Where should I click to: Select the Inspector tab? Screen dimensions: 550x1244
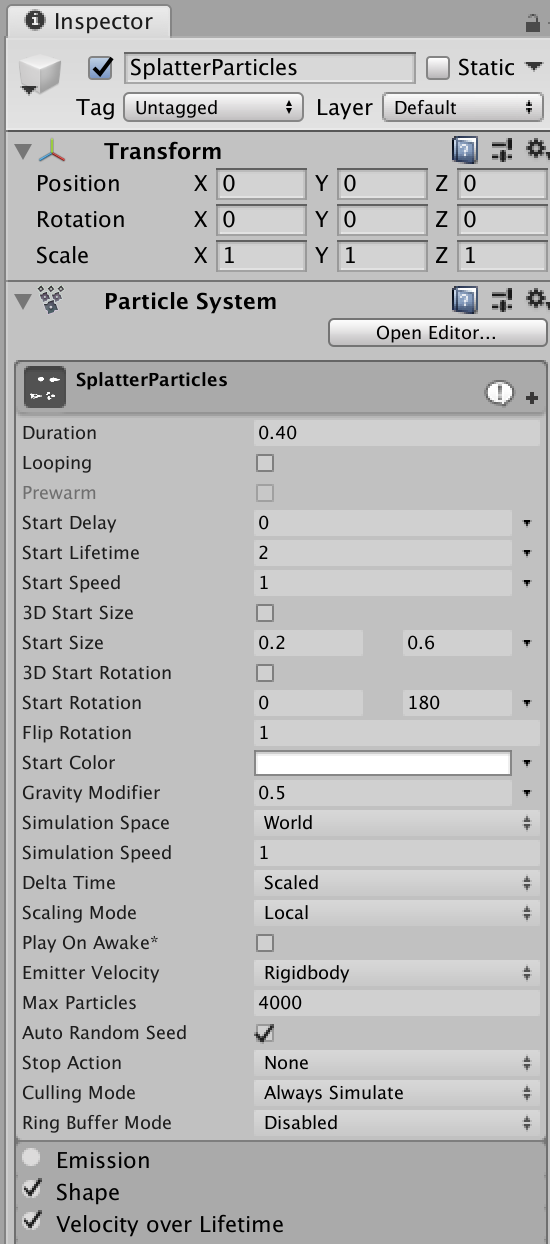(x=88, y=20)
